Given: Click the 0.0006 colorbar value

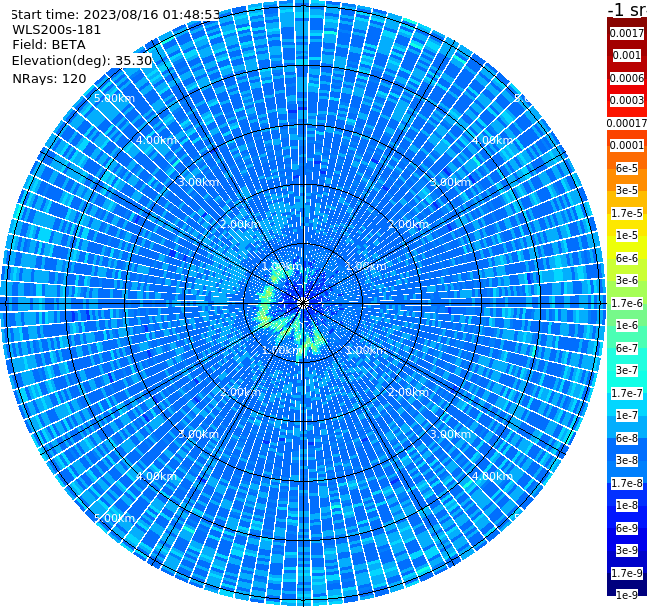Looking at the screenshot, I should [x=627, y=78].
